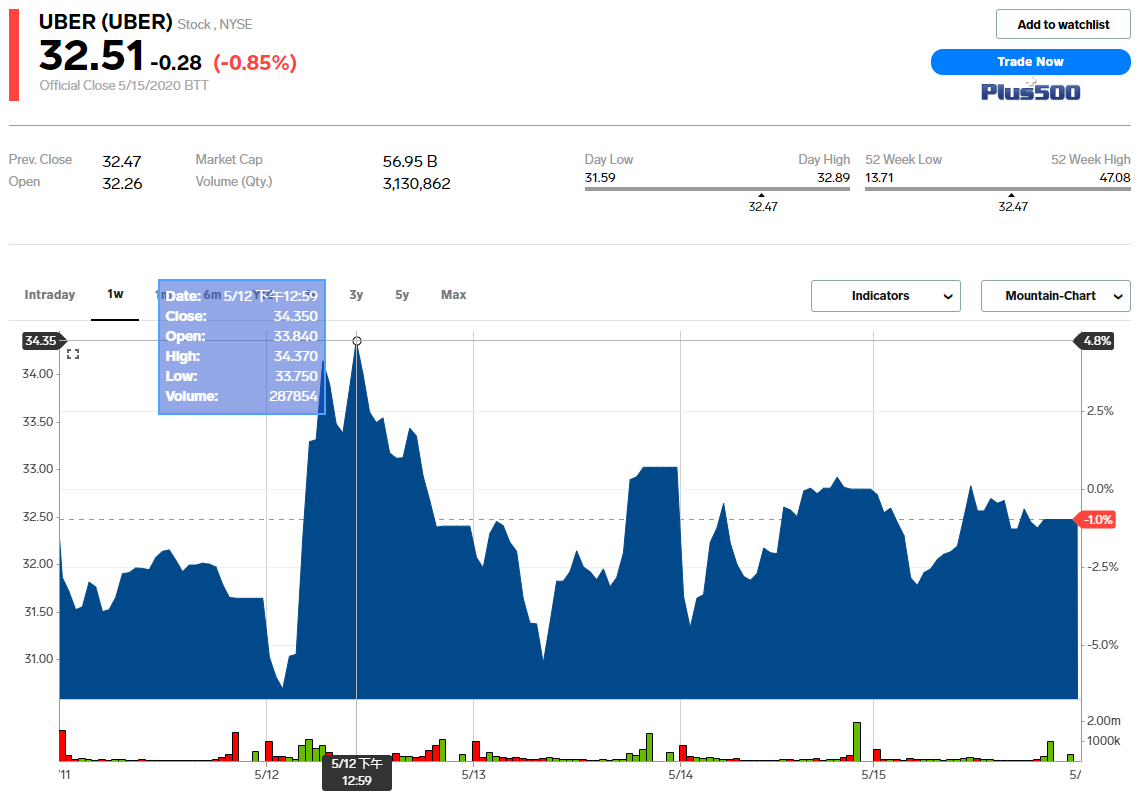The width and height of the screenshot is (1148, 800).
Task: Click the Day range slider pointer
Action: [x=761, y=195]
